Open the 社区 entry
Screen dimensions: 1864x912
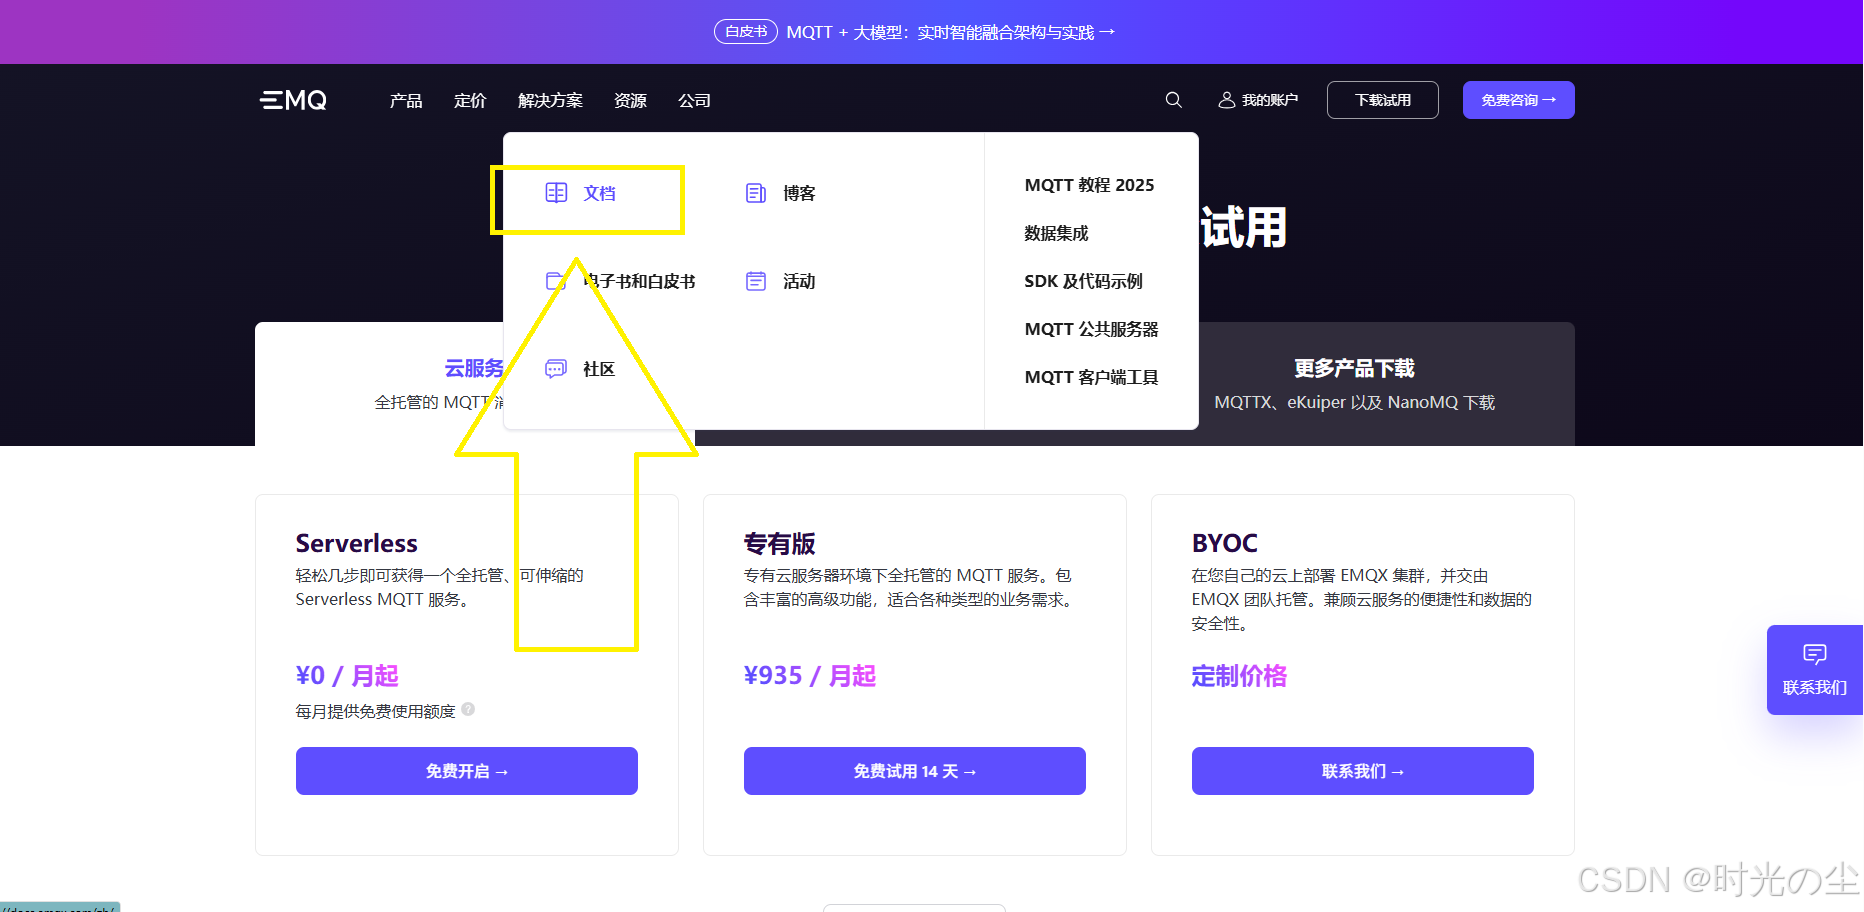pos(599,369)
